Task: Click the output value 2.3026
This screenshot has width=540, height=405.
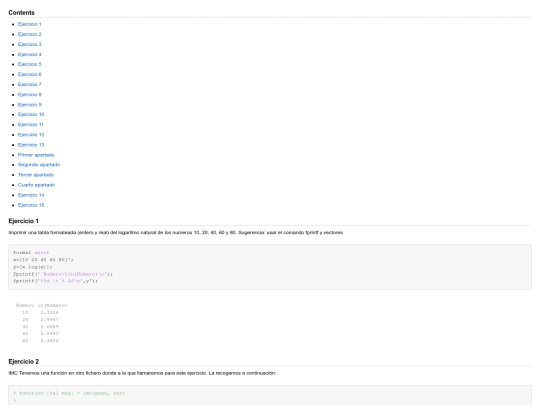Action: point(49,313)
